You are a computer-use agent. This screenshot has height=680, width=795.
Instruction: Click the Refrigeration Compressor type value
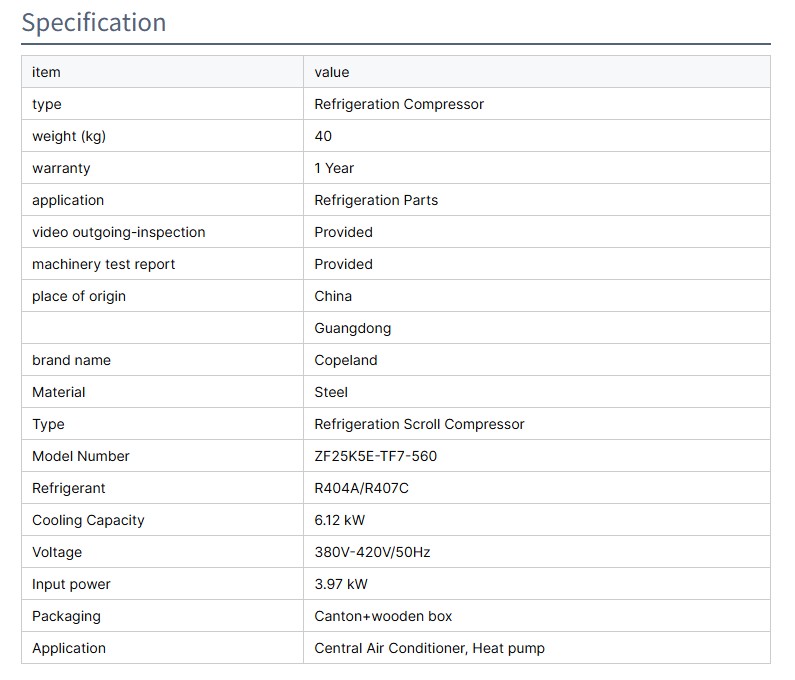click(399, 104)
